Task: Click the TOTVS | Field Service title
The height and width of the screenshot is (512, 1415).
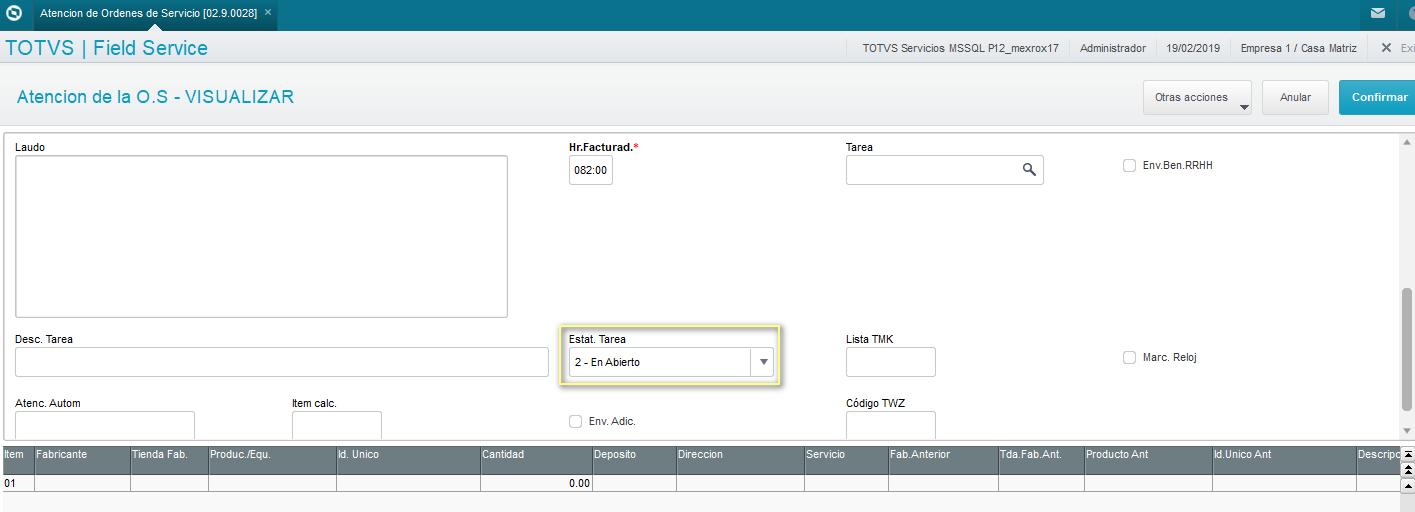Action: pos(107,48)
